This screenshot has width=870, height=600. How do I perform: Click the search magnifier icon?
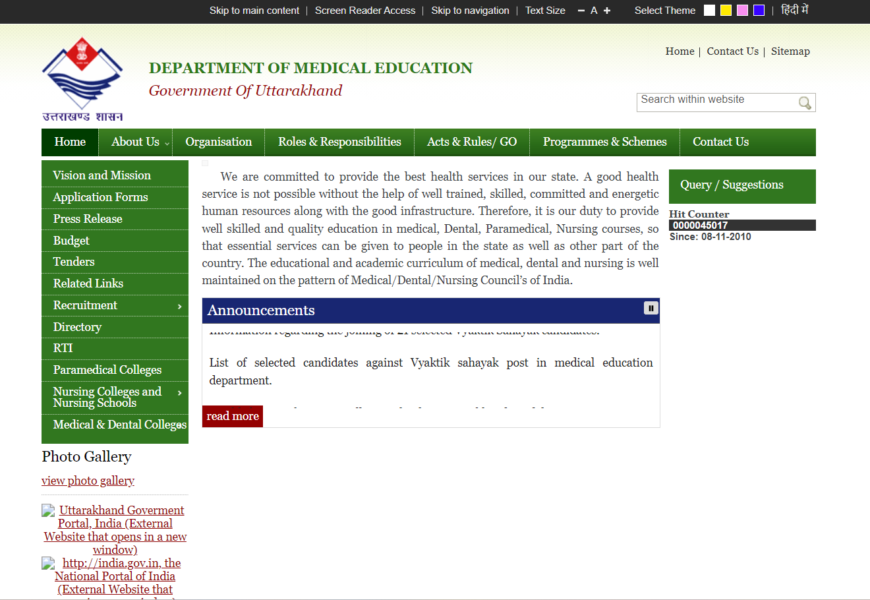pyautogui.click(x=805, y=103)
